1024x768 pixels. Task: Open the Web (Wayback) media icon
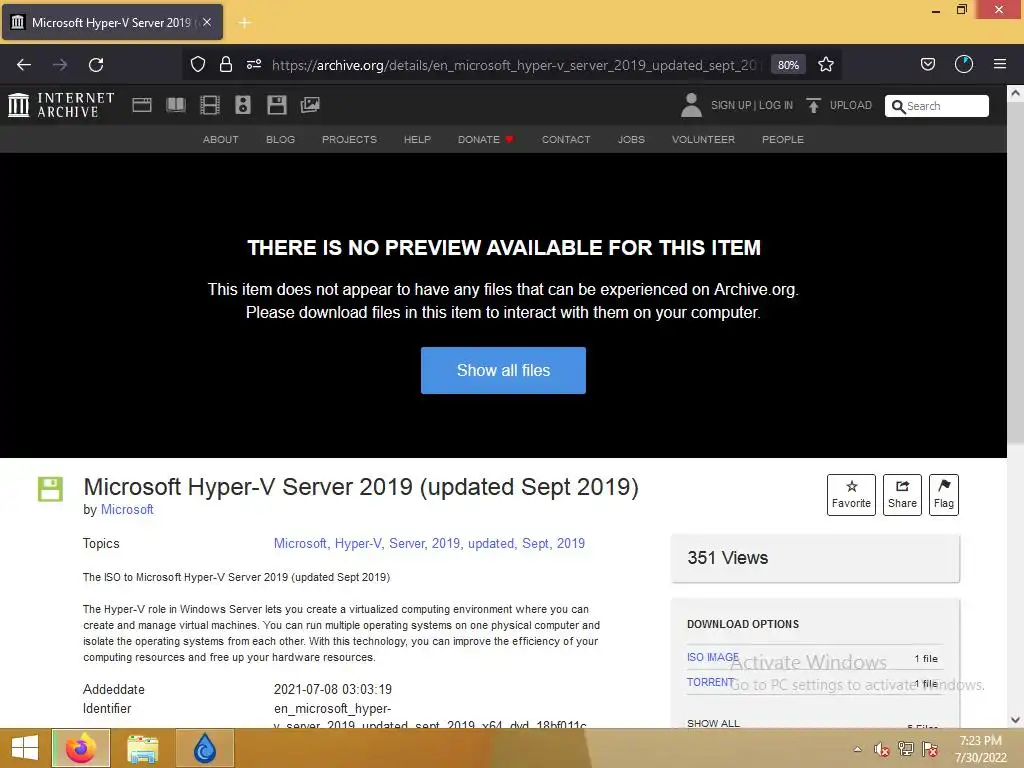[x=142, y=105]
